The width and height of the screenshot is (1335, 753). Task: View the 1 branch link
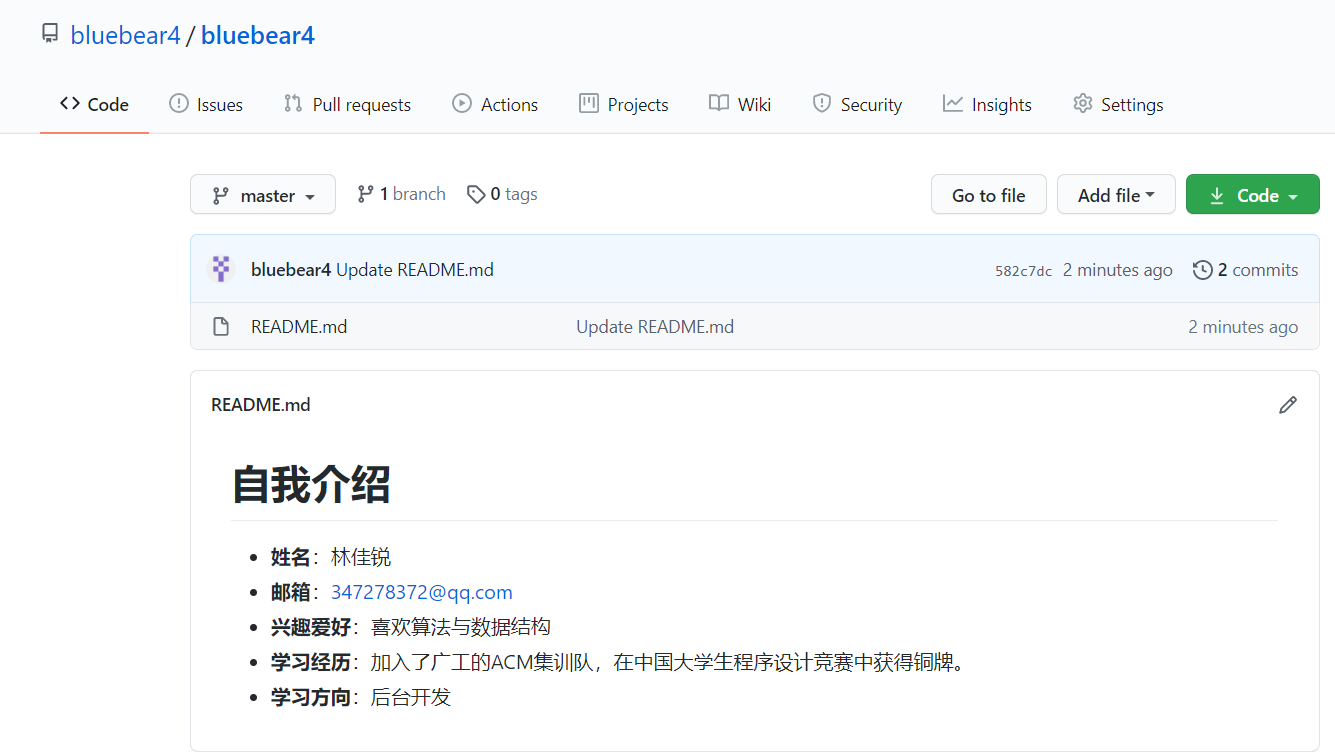tap(401, 194)
